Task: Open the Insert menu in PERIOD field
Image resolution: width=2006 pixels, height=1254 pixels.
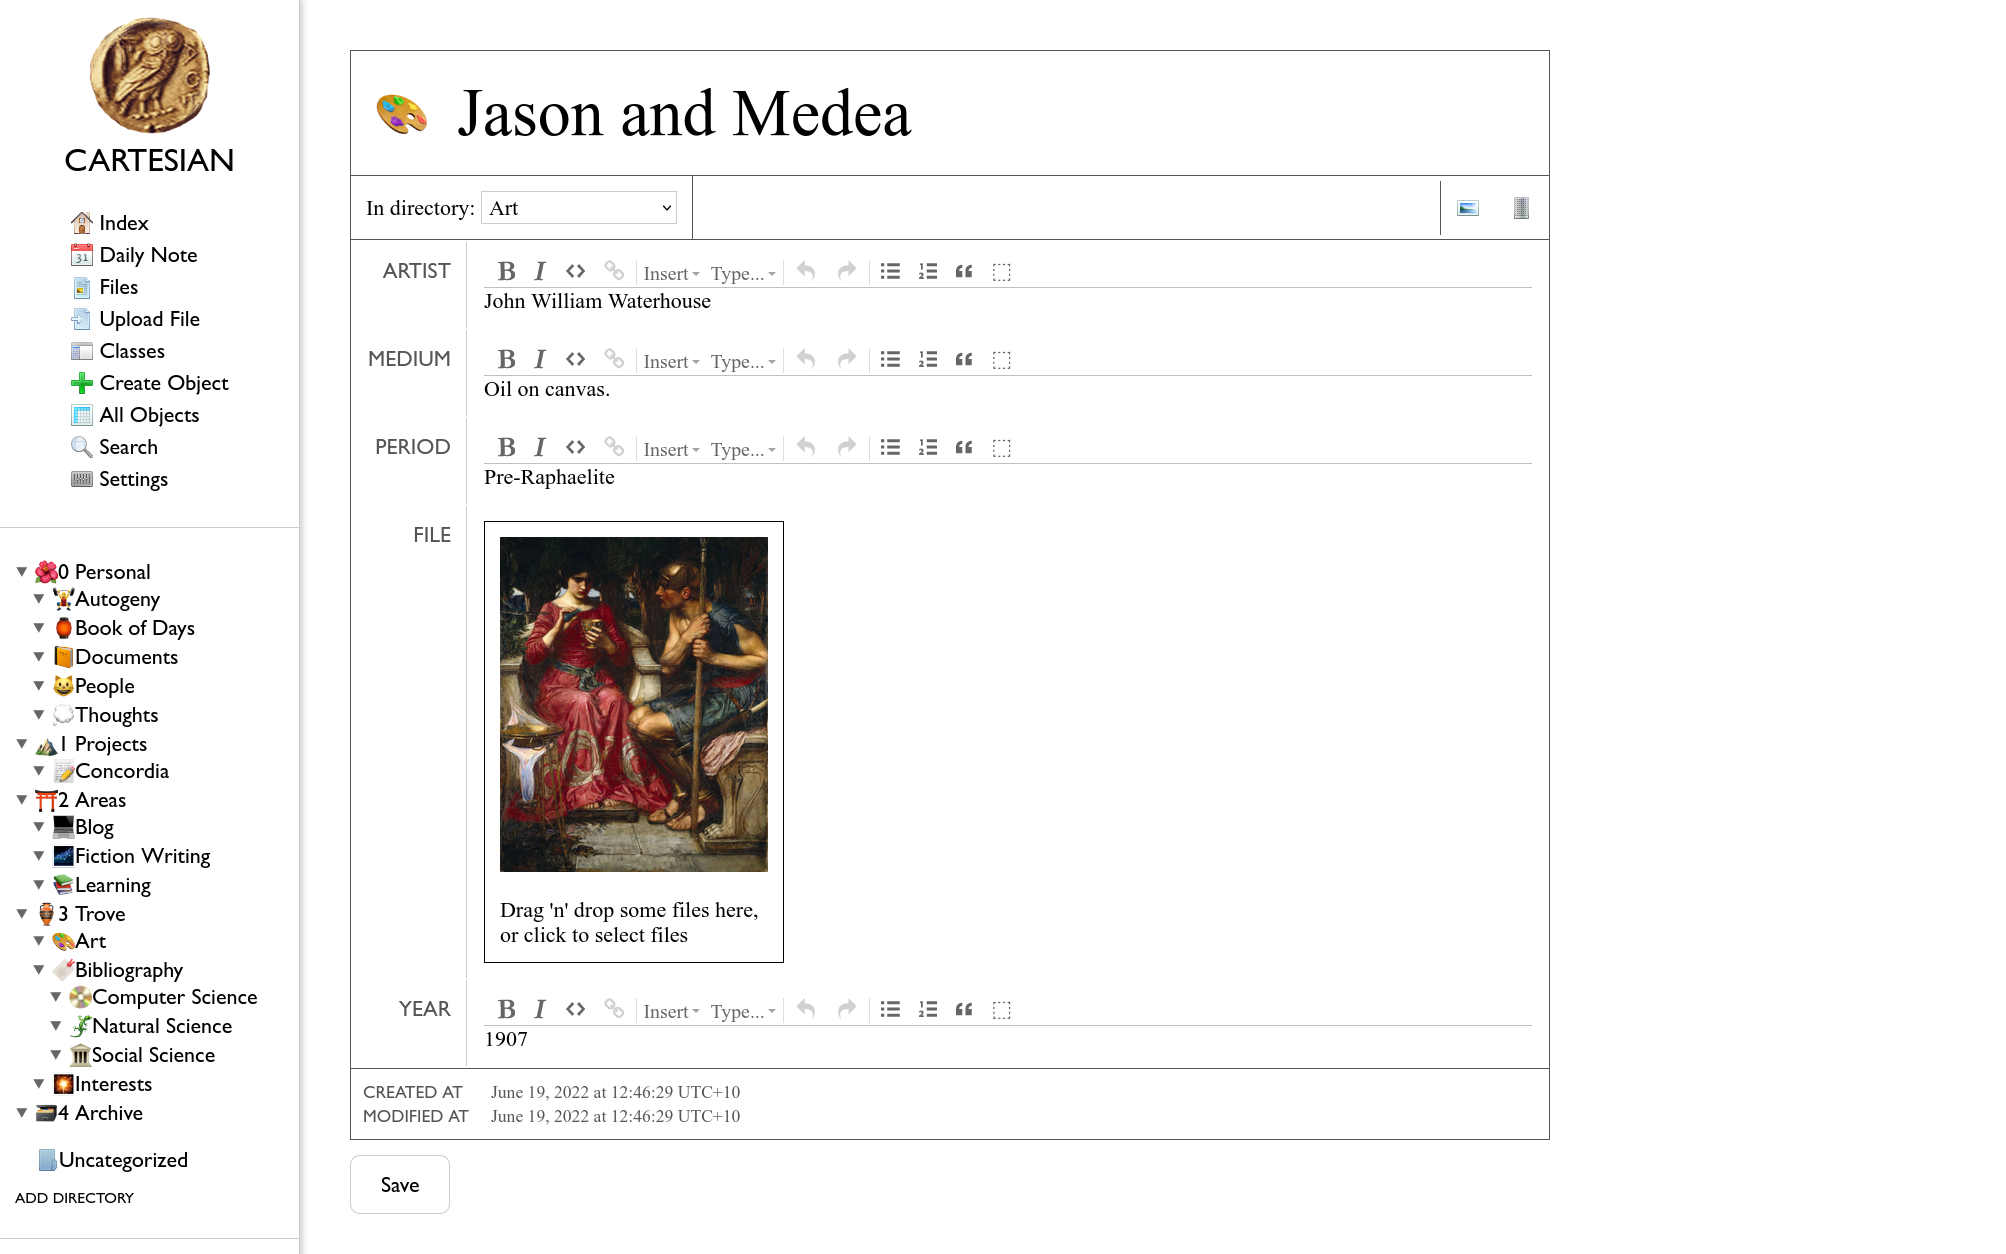Action: [x=669, y=448]
